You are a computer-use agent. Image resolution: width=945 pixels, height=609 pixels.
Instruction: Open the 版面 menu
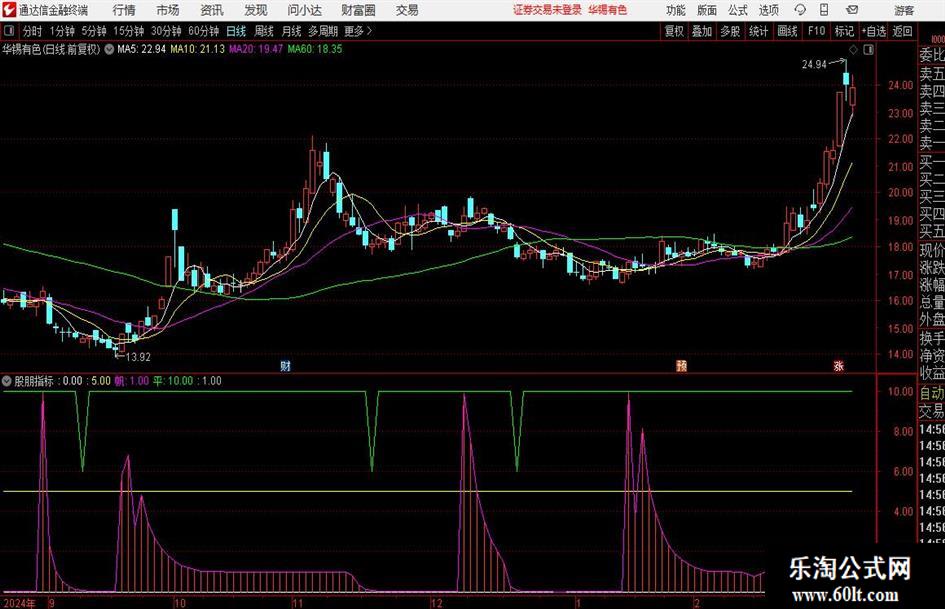coord(707,10)
